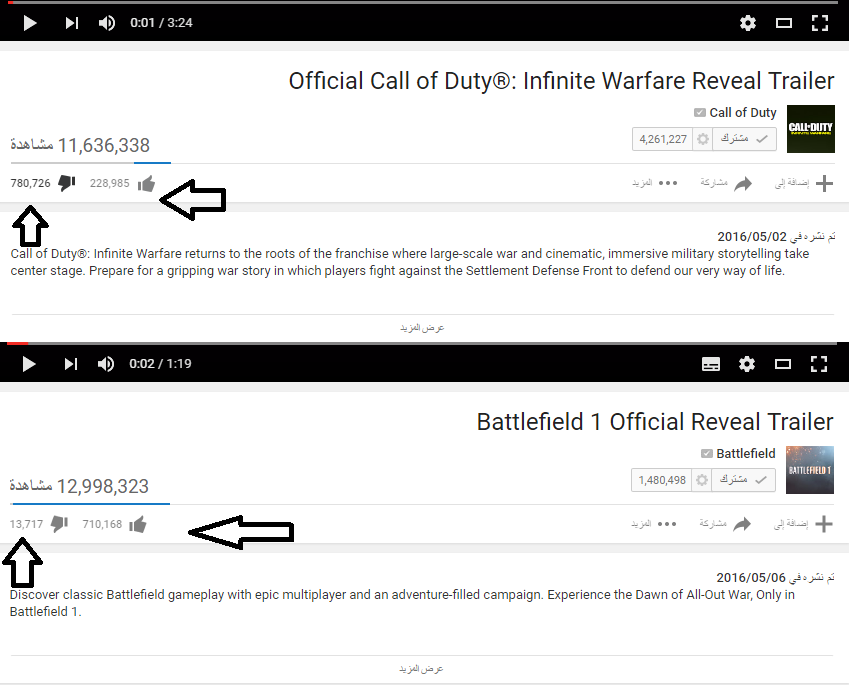The image size is (849, 685).
Task: Select the 12,998,323 view count
Action: click(79, 486)
